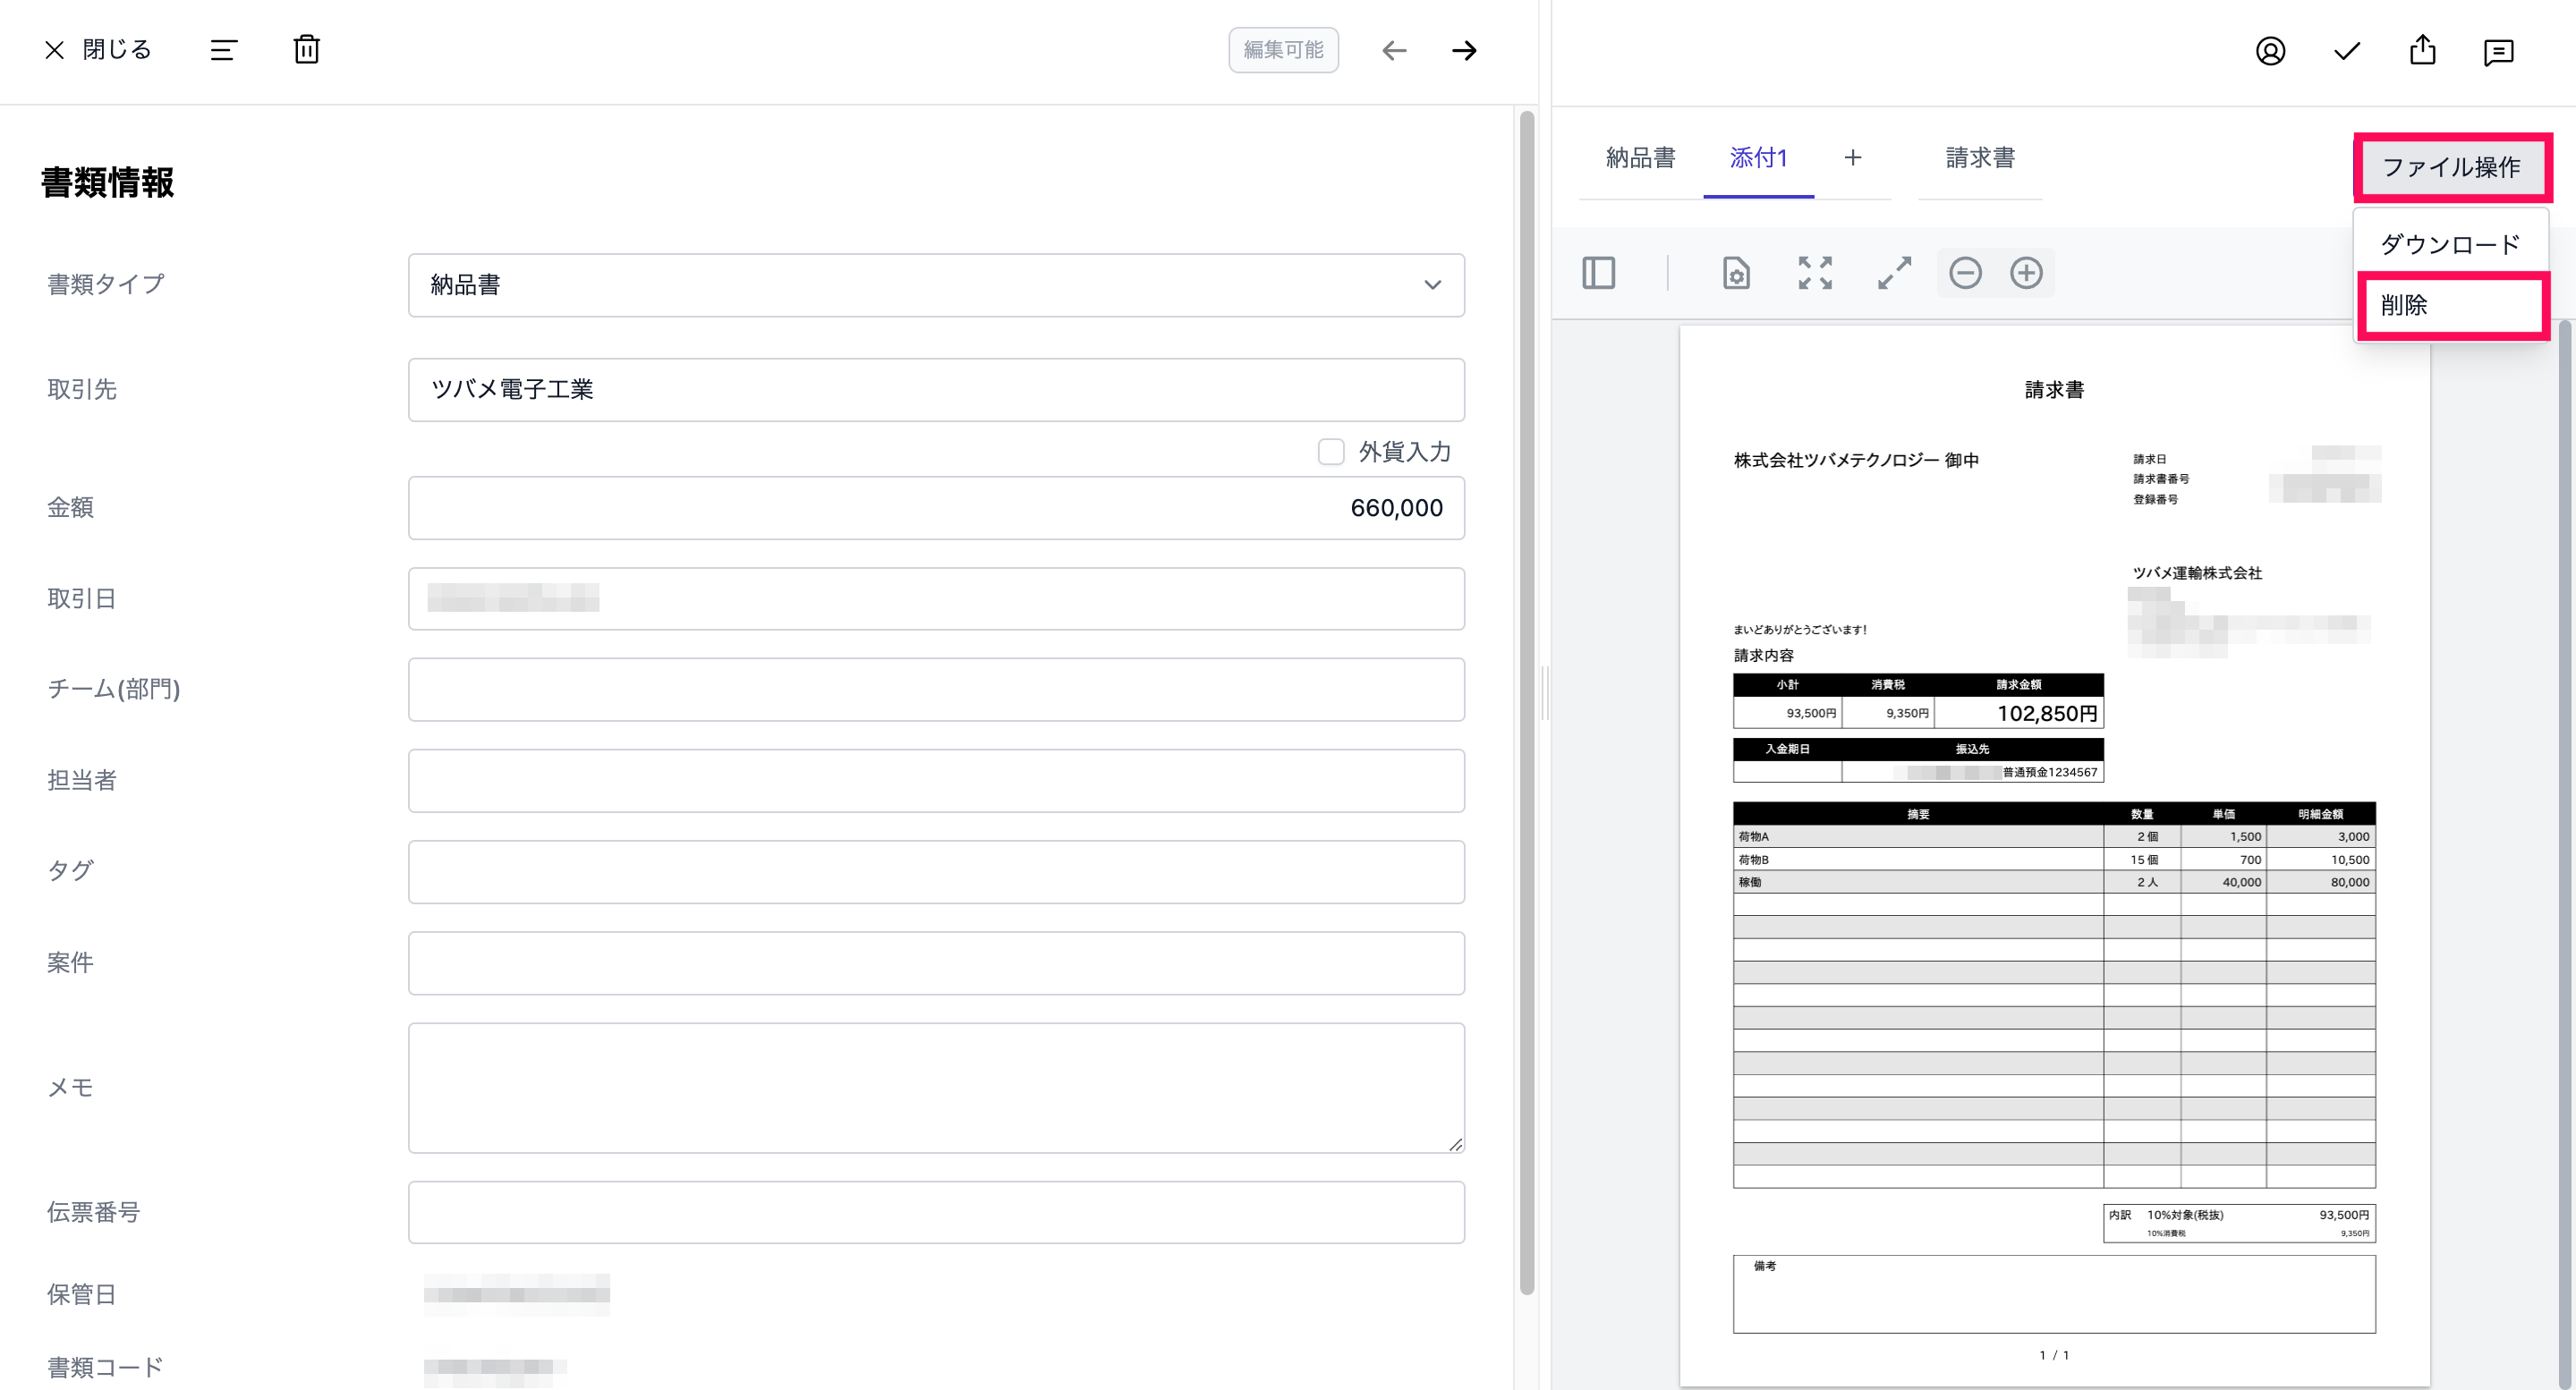The height and width of the screenshot is (1390, 2576).
Task: Open the comment chat icon
Action: [x=2498, y=52]
